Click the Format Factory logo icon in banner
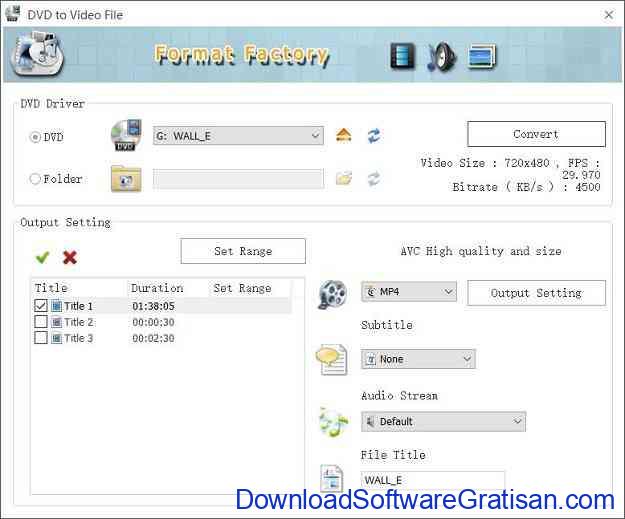 coord(37,55)
